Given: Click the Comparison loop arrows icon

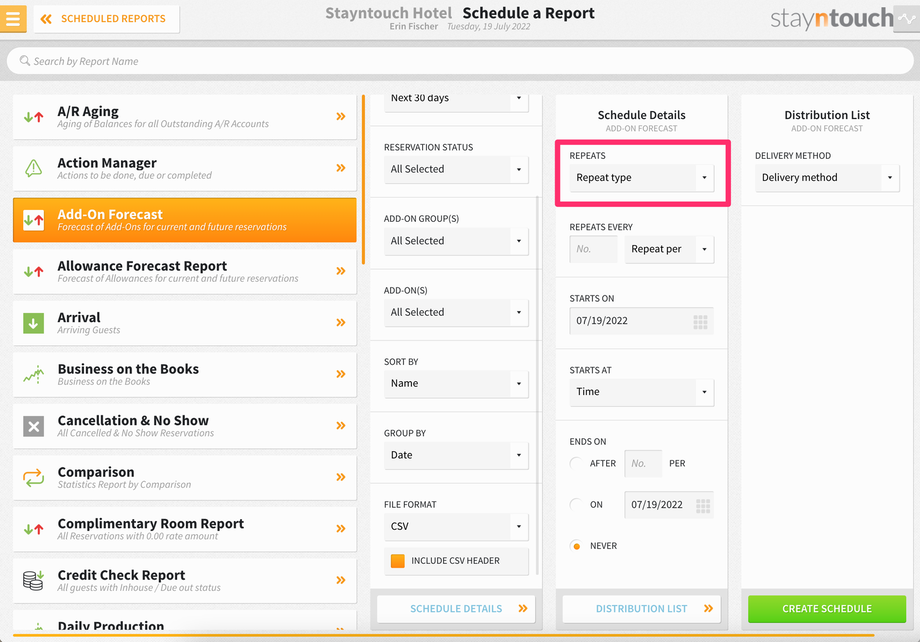Looking at the screenshot, I should (33, 478).
